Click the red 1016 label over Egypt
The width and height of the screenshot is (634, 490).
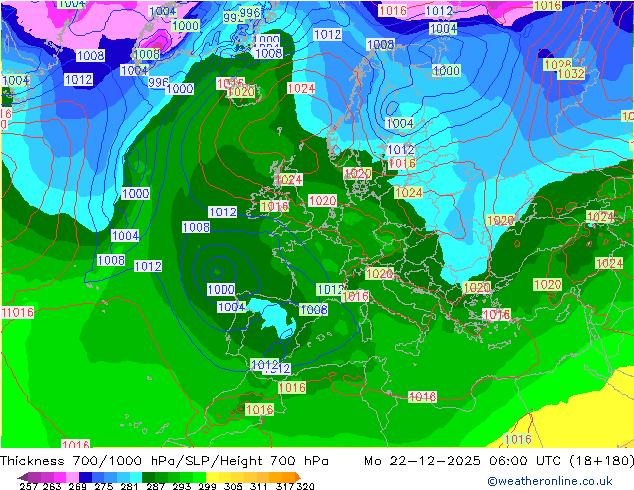(518, 439)
